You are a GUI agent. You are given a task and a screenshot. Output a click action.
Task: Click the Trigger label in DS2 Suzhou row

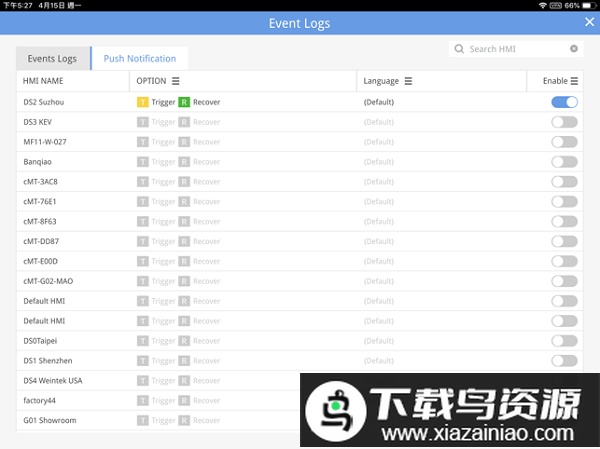coord(163,102)
